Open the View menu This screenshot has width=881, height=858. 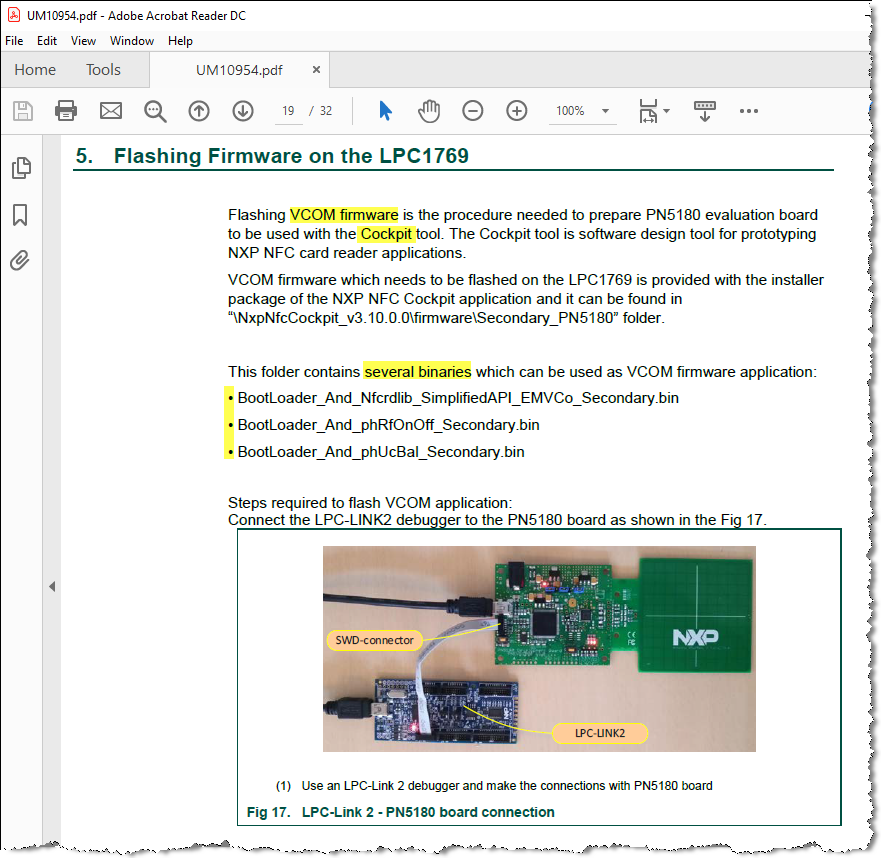[83, 41]
